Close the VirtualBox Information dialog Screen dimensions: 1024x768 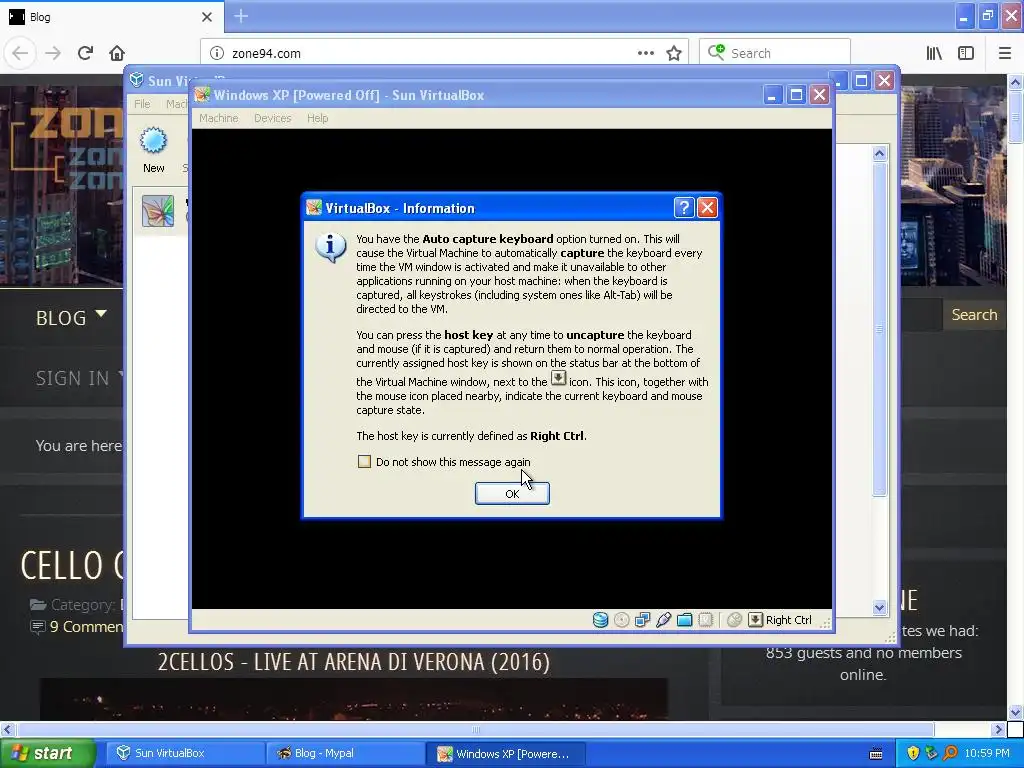pos(707,208)
